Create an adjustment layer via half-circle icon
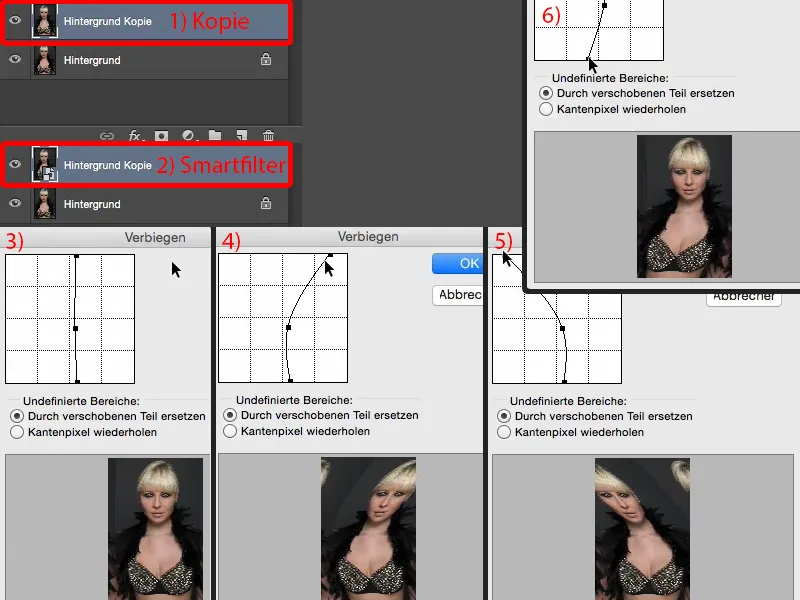Viewport: 800px width, 600px height. tap(189, 136)
